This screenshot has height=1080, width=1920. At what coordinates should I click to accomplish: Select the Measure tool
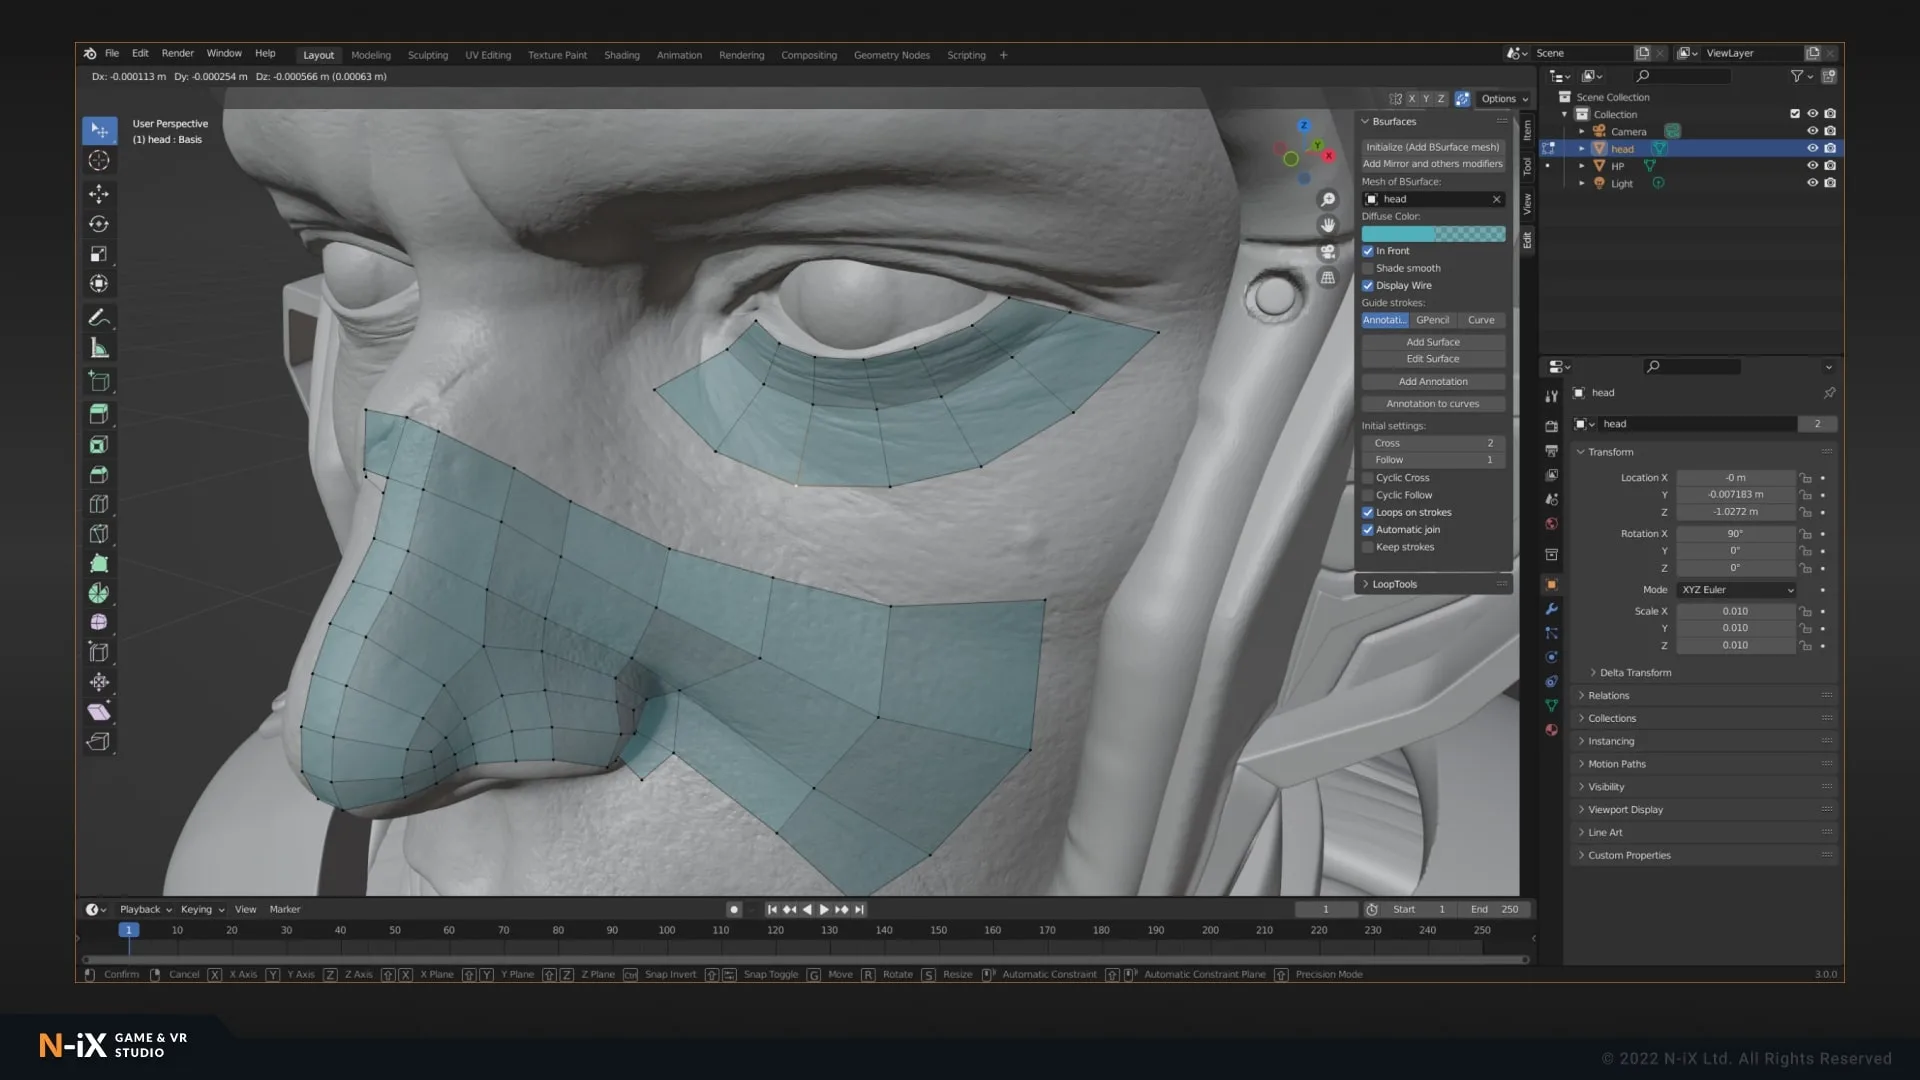point(99,348)
